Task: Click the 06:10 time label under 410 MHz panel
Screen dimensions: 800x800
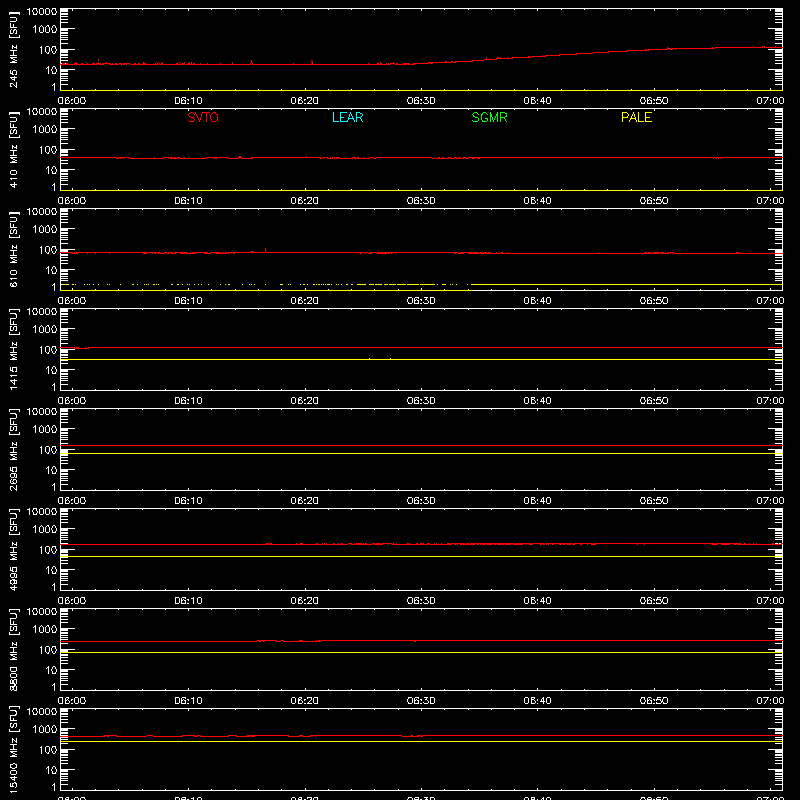Action: tap(188, 201)
